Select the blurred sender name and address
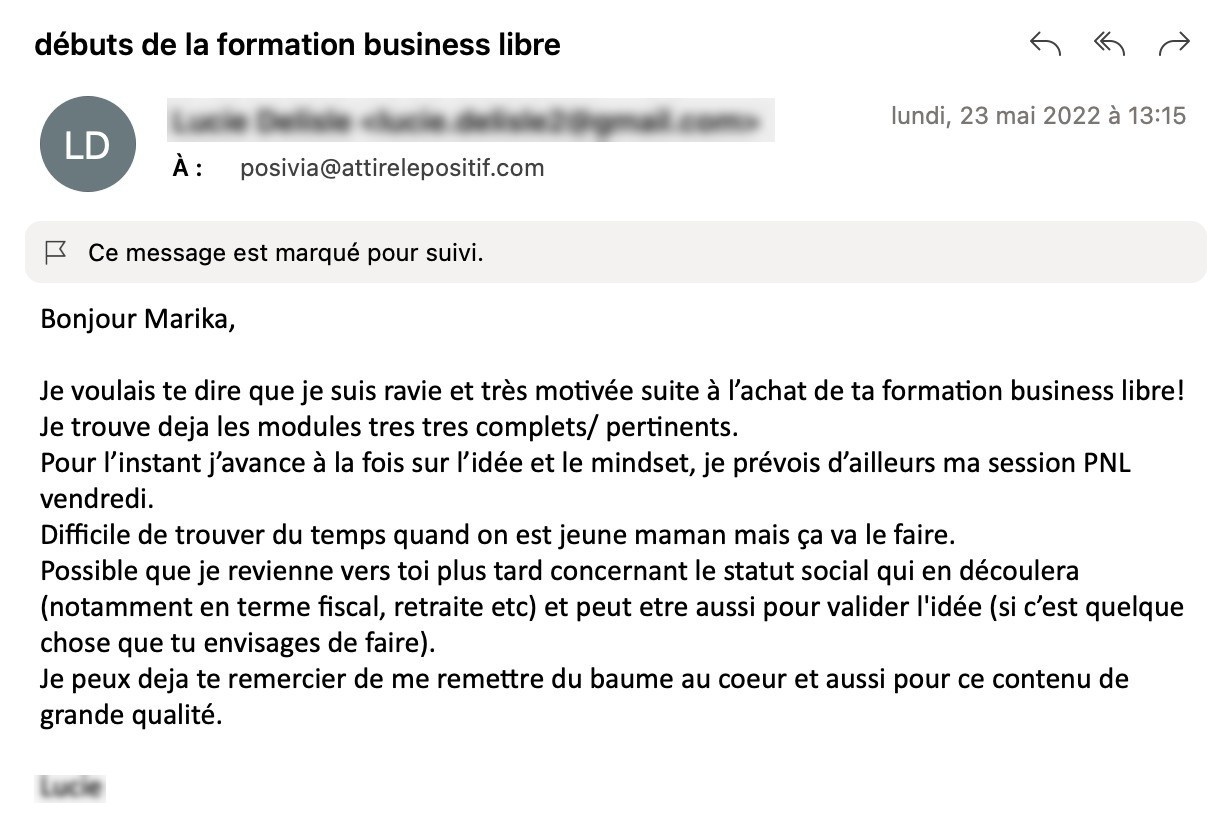The width and height of the screenshot is (1232, 813). (x=470, y=121)
